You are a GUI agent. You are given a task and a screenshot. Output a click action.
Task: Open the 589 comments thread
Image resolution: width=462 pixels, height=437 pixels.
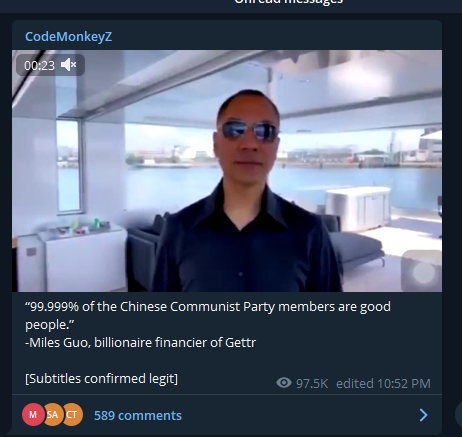pos(138,415)
